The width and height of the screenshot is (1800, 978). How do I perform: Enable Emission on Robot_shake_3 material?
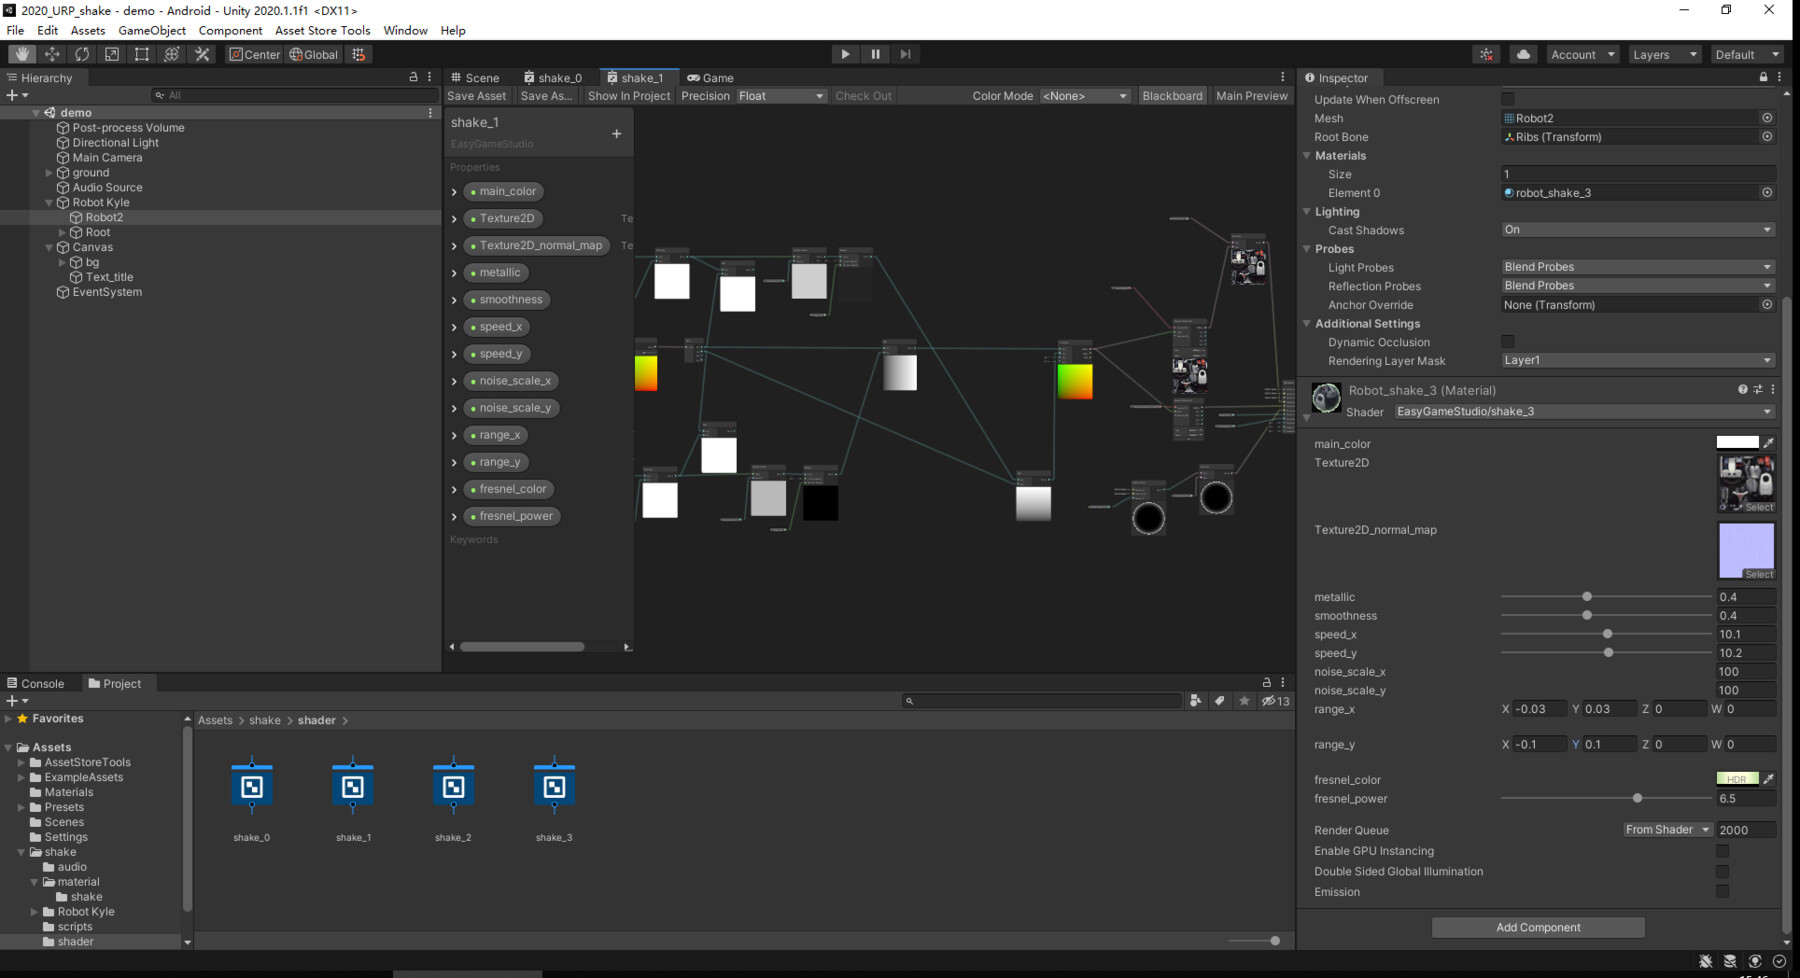[x=1722, y=891]
